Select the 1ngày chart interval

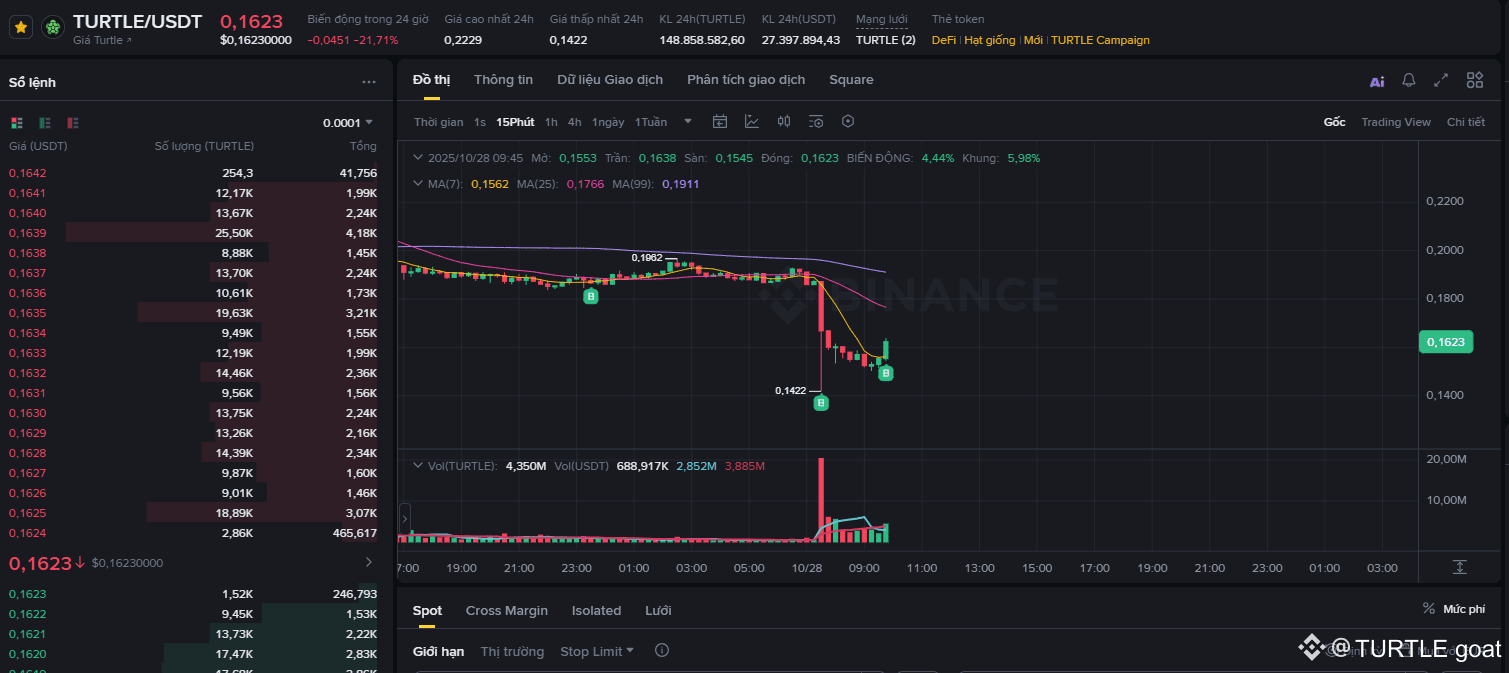pyautogui.click(x=608, y=122)
